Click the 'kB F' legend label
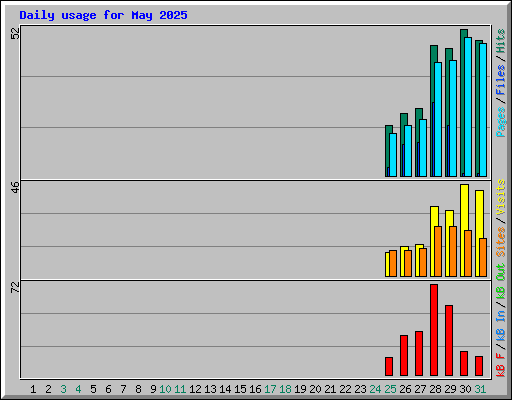Viewport: 512px width, 400px height. coord(501,365)
